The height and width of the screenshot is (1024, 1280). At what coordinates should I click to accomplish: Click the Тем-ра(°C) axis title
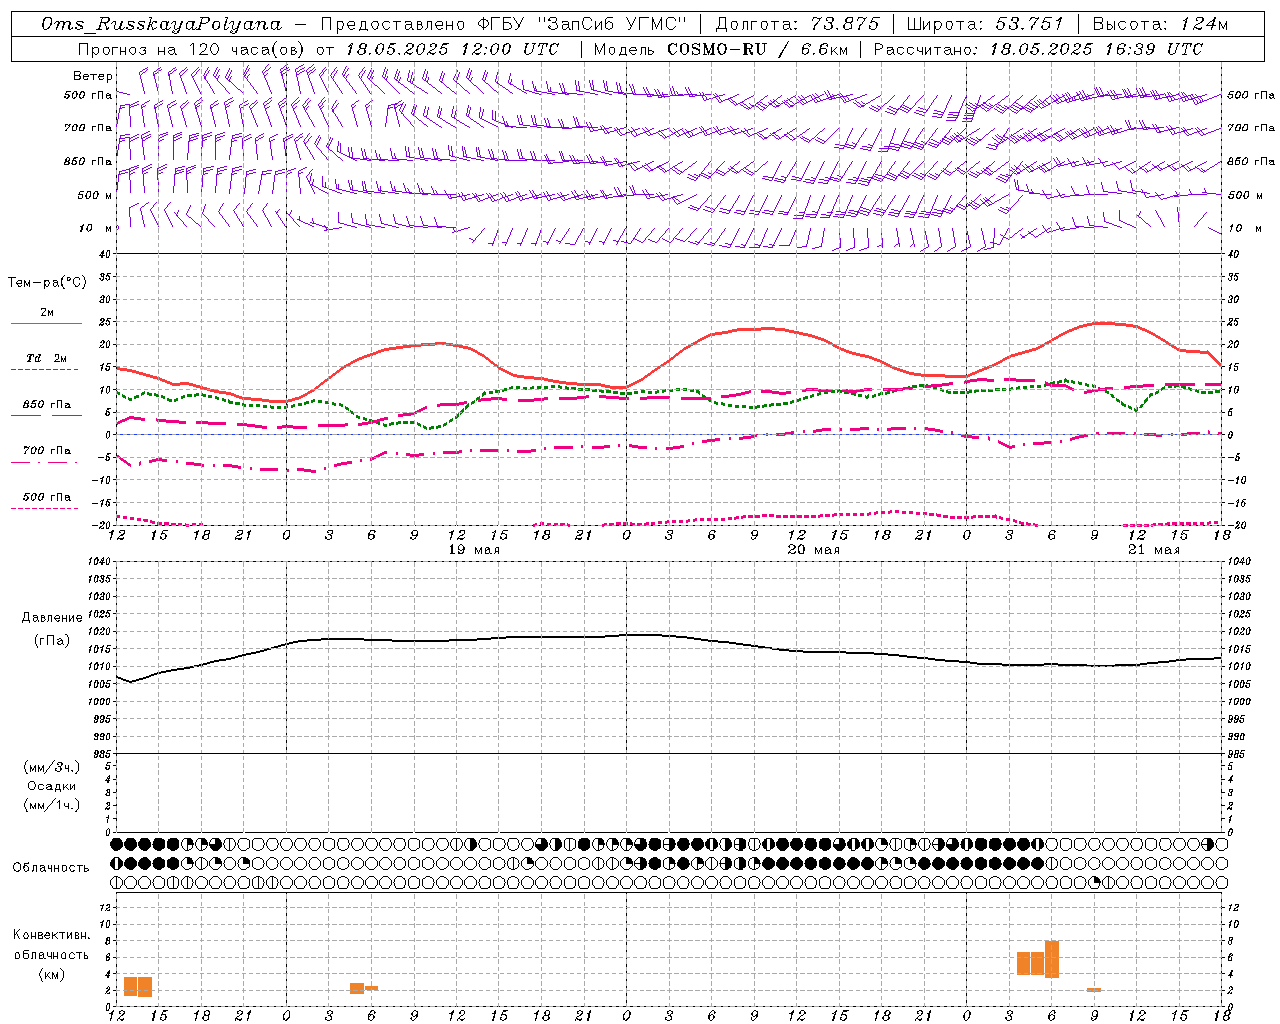[47, 283]
